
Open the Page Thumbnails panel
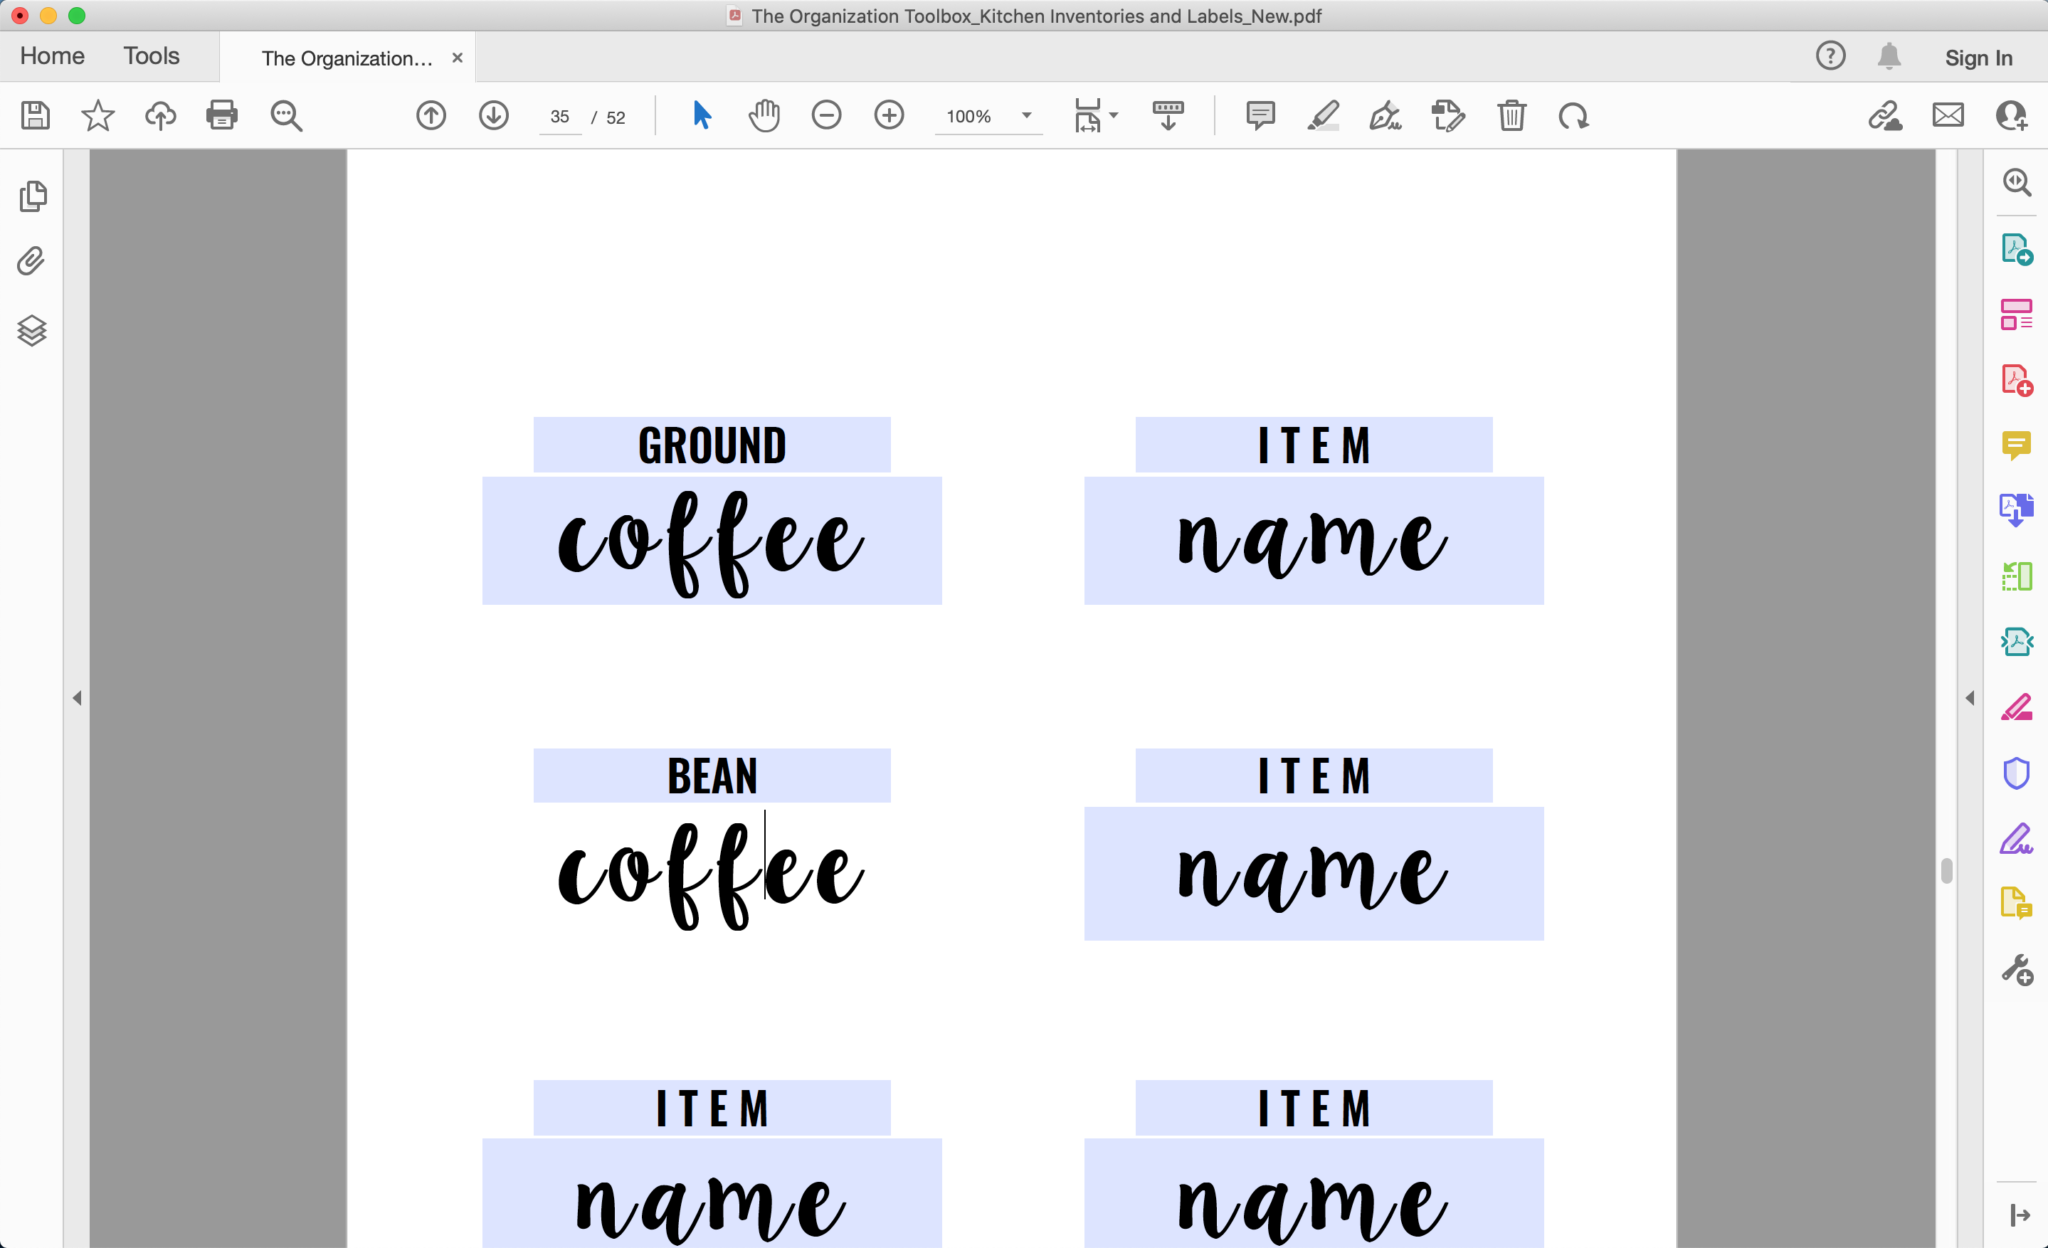pos(33,196)
